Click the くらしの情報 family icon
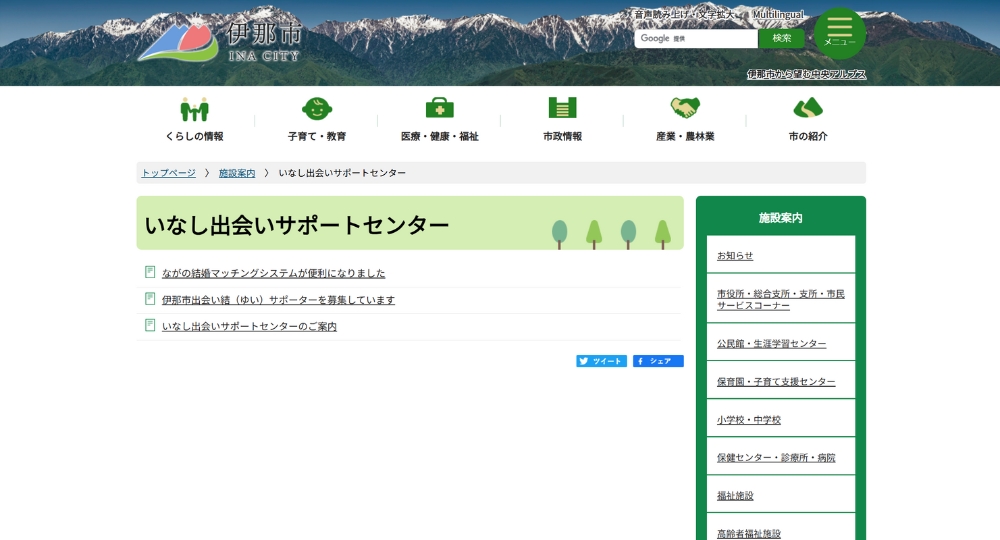The image size is (1000, 540). (x=195, y=109)
